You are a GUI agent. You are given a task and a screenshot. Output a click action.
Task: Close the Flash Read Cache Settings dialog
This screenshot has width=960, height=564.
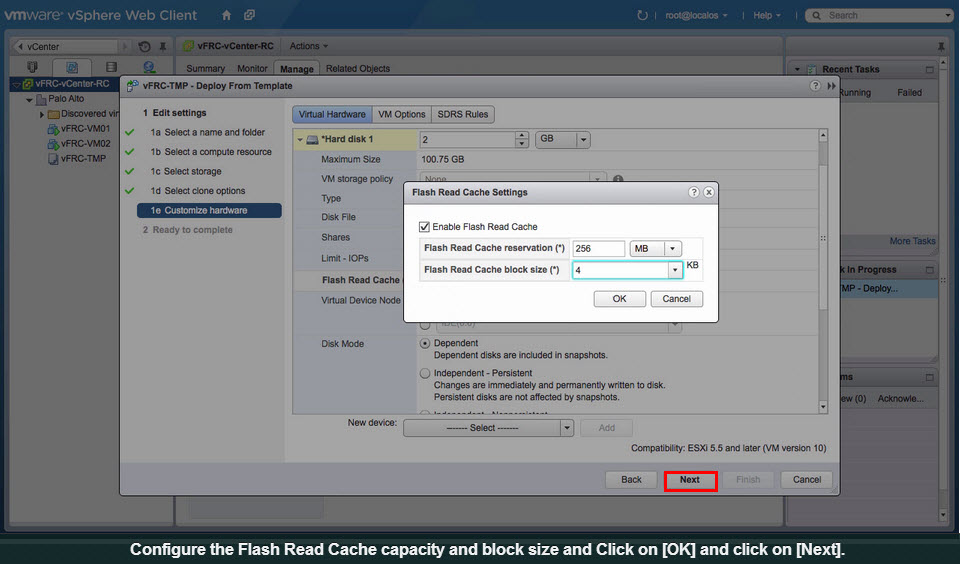(708, 192)
